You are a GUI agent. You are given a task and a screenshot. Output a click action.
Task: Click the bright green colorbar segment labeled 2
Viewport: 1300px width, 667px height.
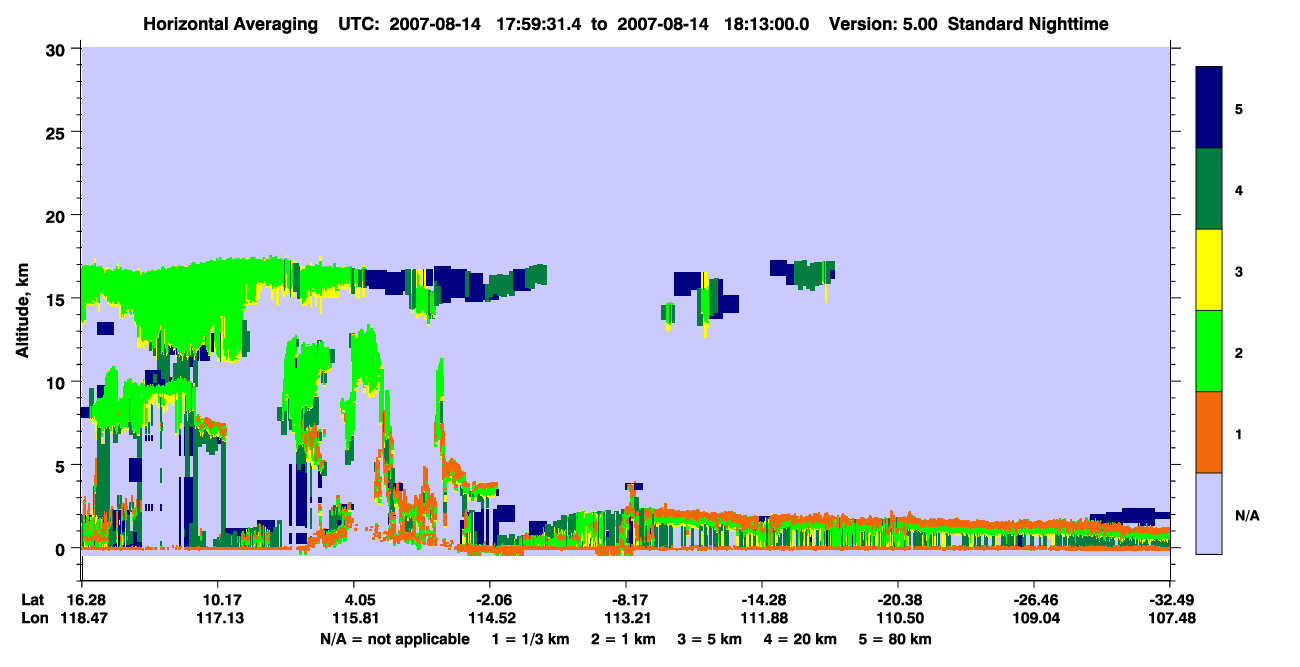pyautogui.click(x=1209, y=351)
